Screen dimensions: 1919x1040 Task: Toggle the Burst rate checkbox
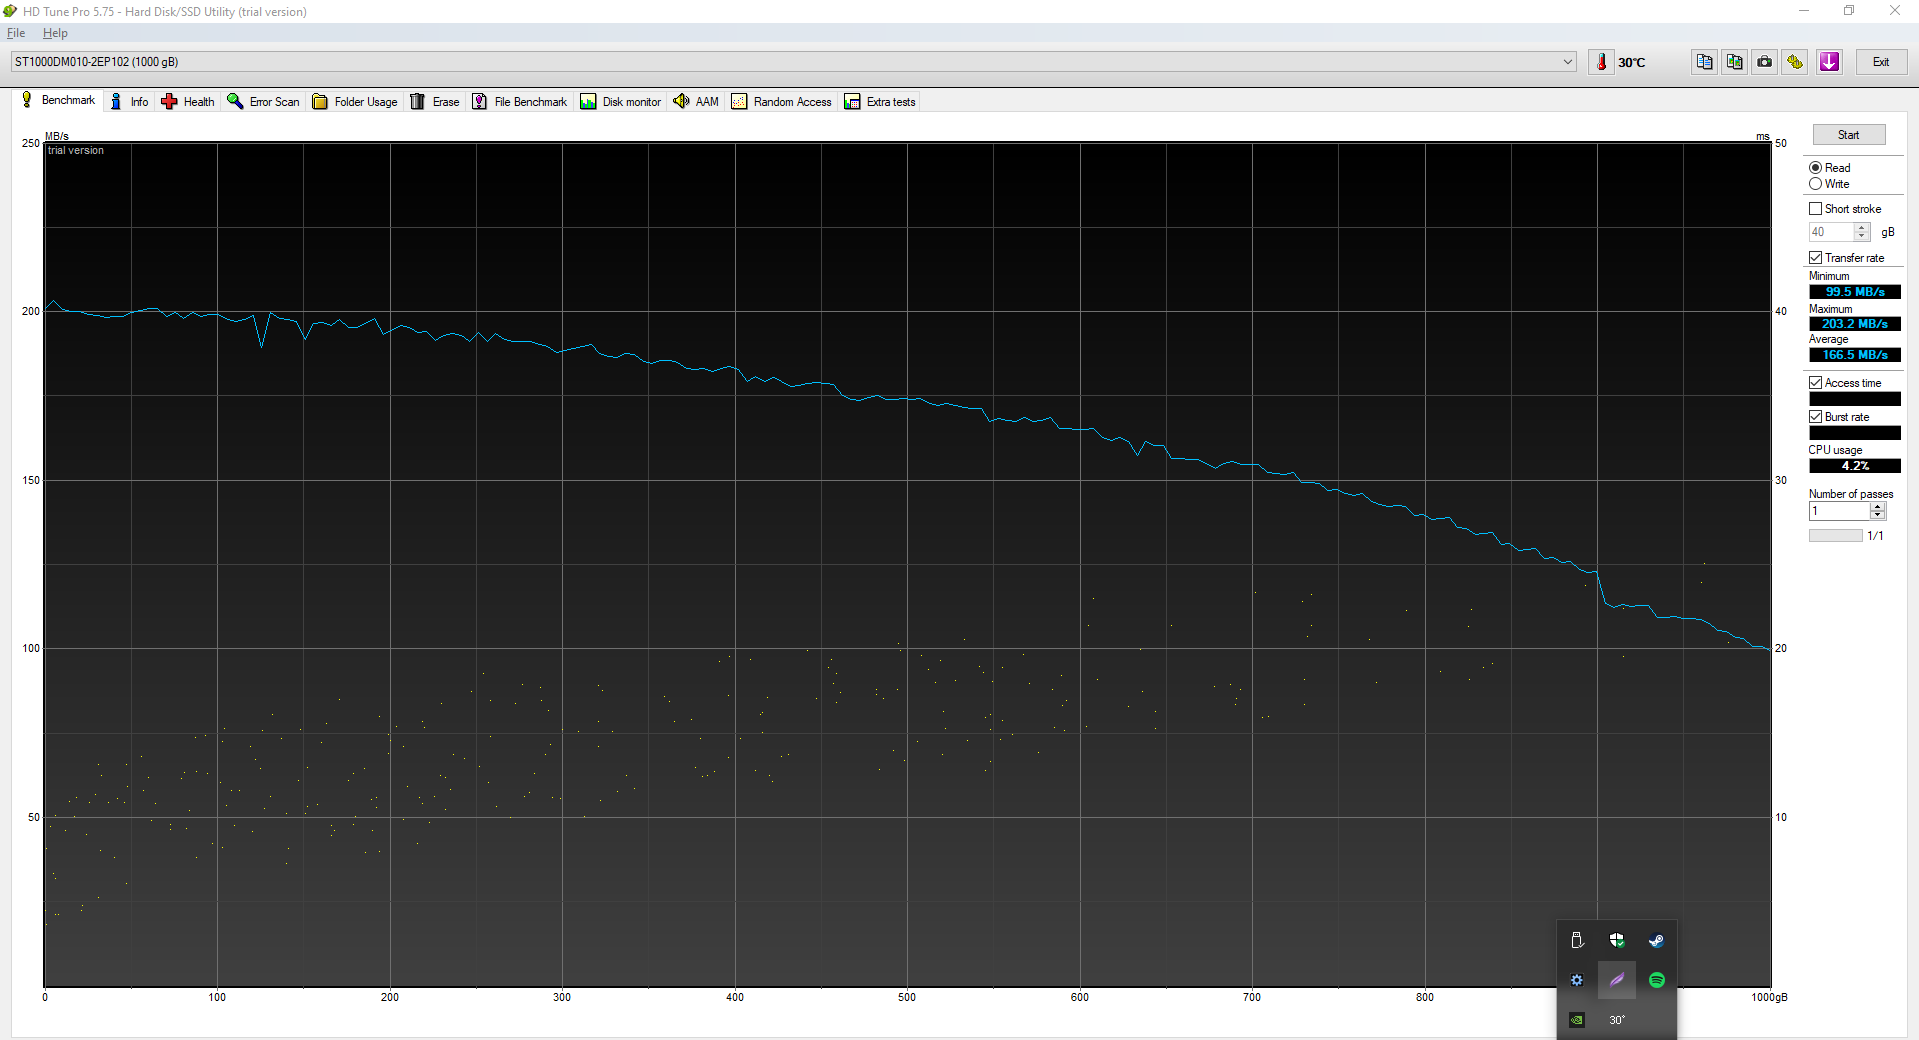pyautogui.click(x=1815, y=417)
